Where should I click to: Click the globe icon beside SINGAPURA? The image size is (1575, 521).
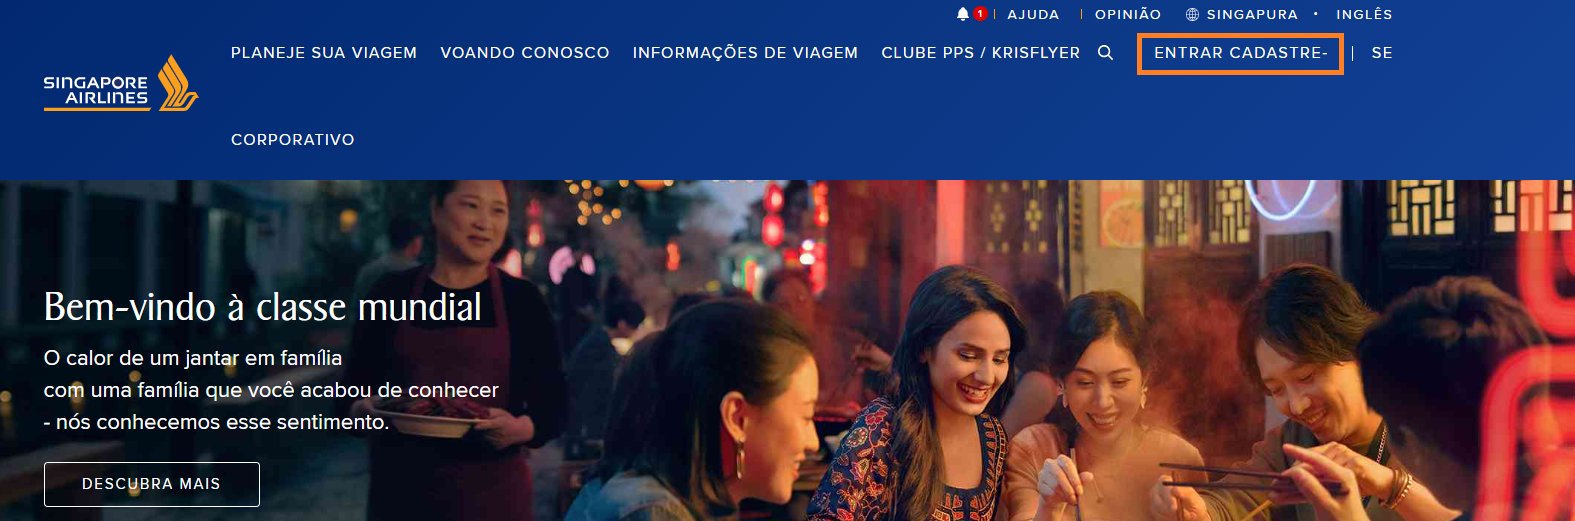1192,15
